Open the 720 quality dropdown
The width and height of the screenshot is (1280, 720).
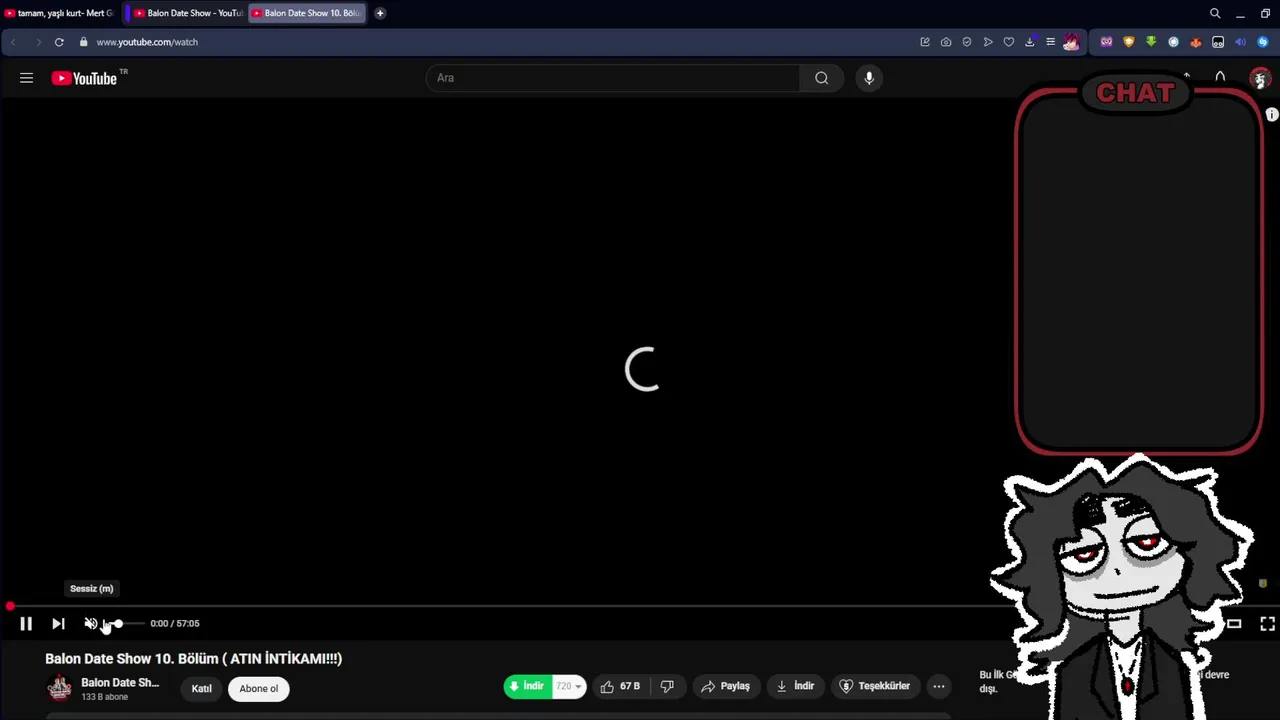[569, 686]
